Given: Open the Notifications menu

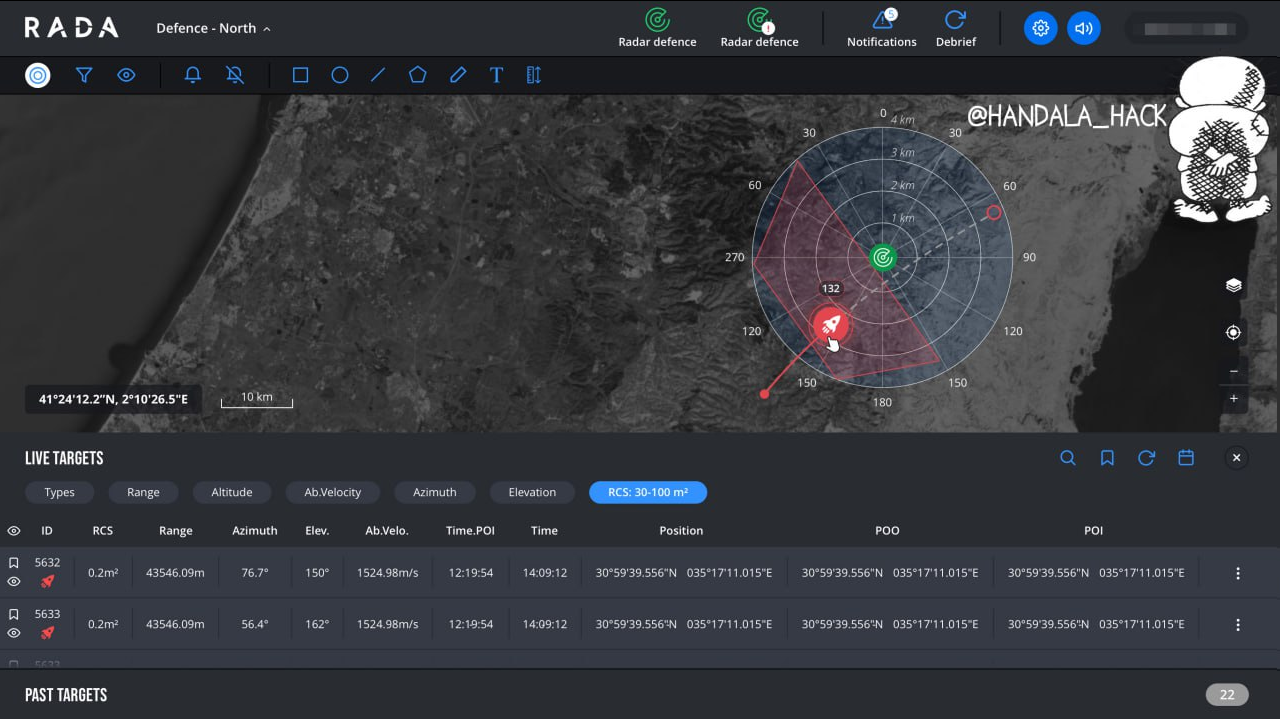Looking at the screenshot, I should 881,28.
